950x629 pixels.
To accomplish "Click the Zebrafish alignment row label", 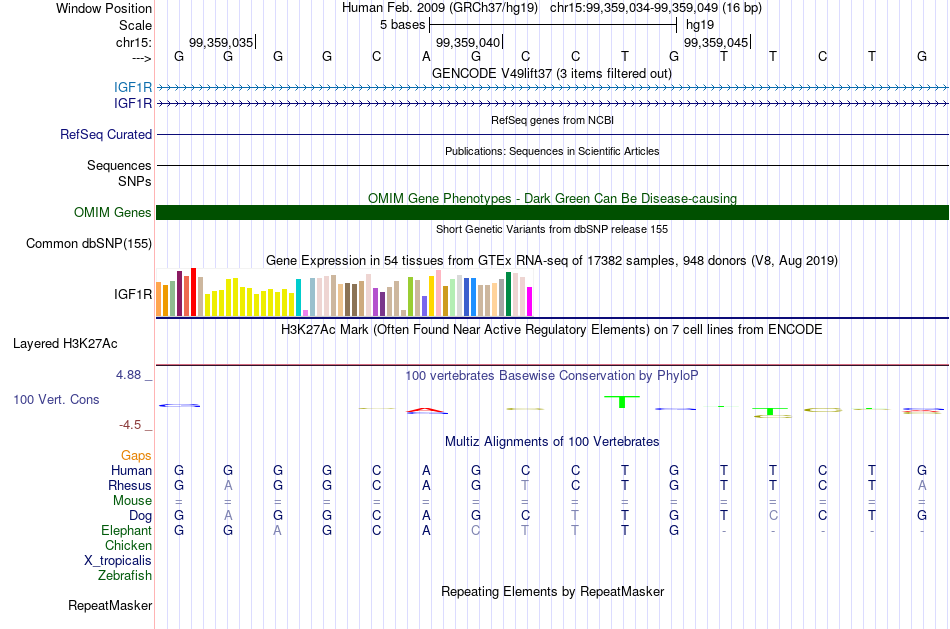I will coord(125,575).
